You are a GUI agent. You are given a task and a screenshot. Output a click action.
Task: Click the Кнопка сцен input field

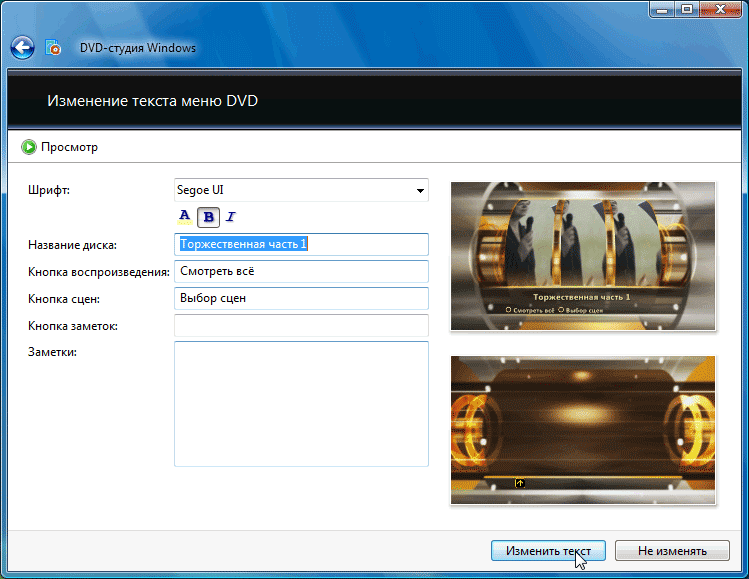coord(301,298)
